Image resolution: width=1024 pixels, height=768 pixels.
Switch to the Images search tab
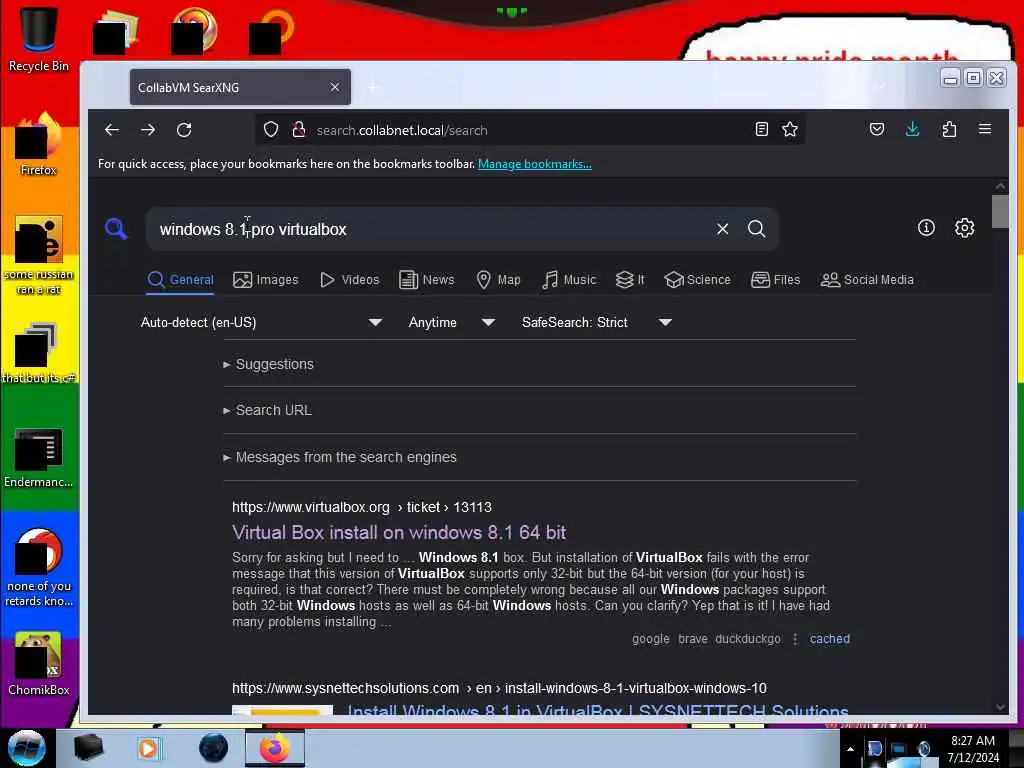266,280
